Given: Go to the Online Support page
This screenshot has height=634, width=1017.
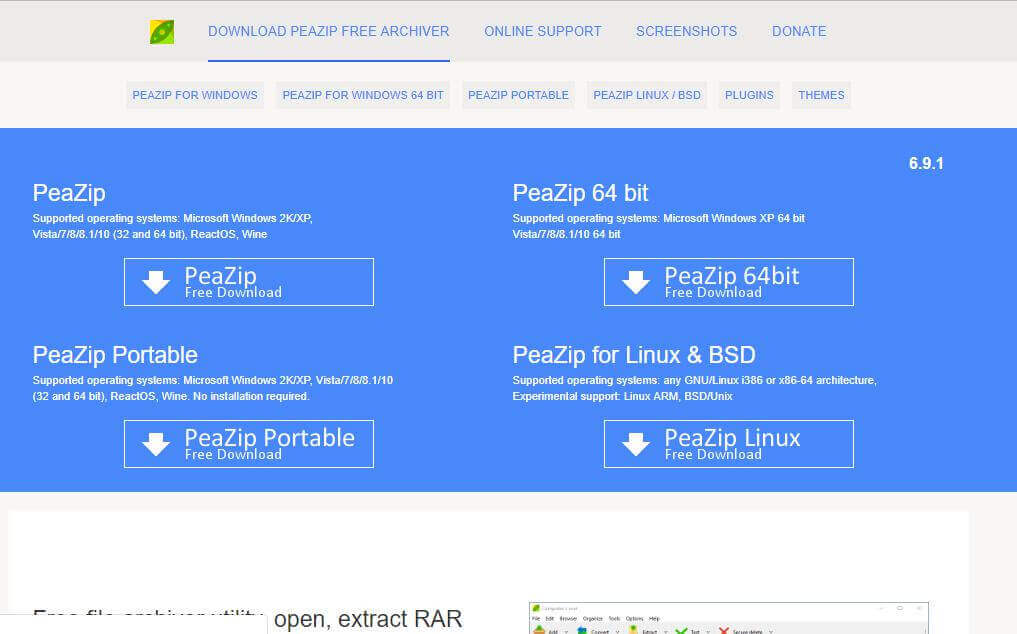Looking at the screenshot, I should 543,31.
